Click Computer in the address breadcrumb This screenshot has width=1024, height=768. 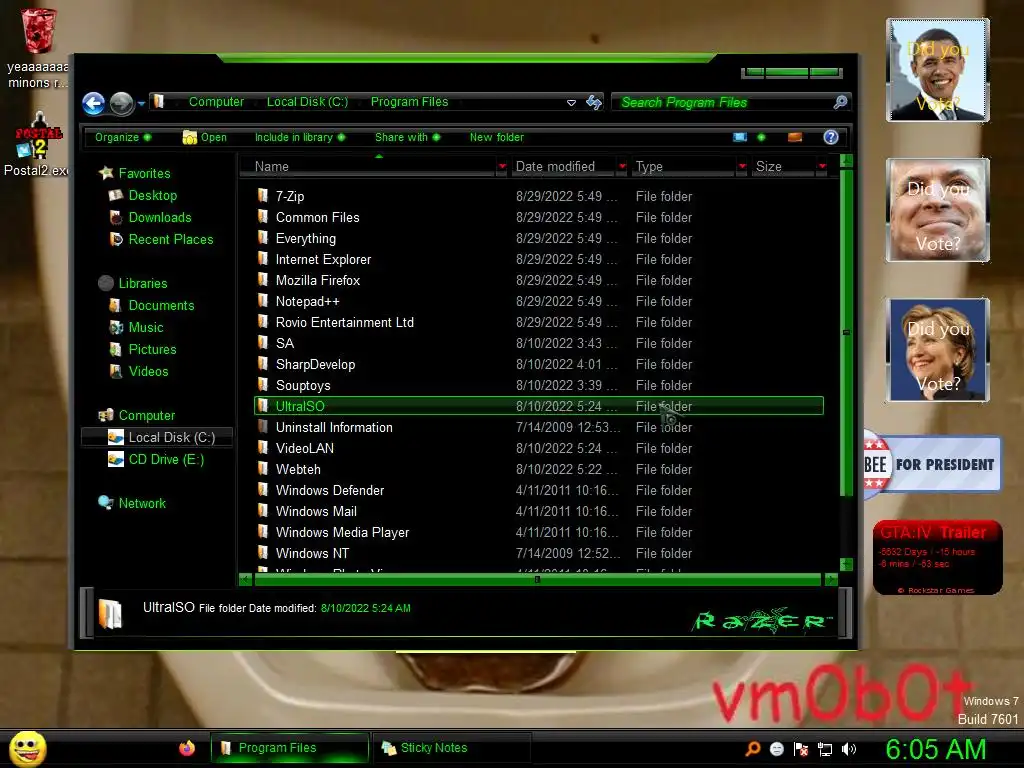(216, 102)
